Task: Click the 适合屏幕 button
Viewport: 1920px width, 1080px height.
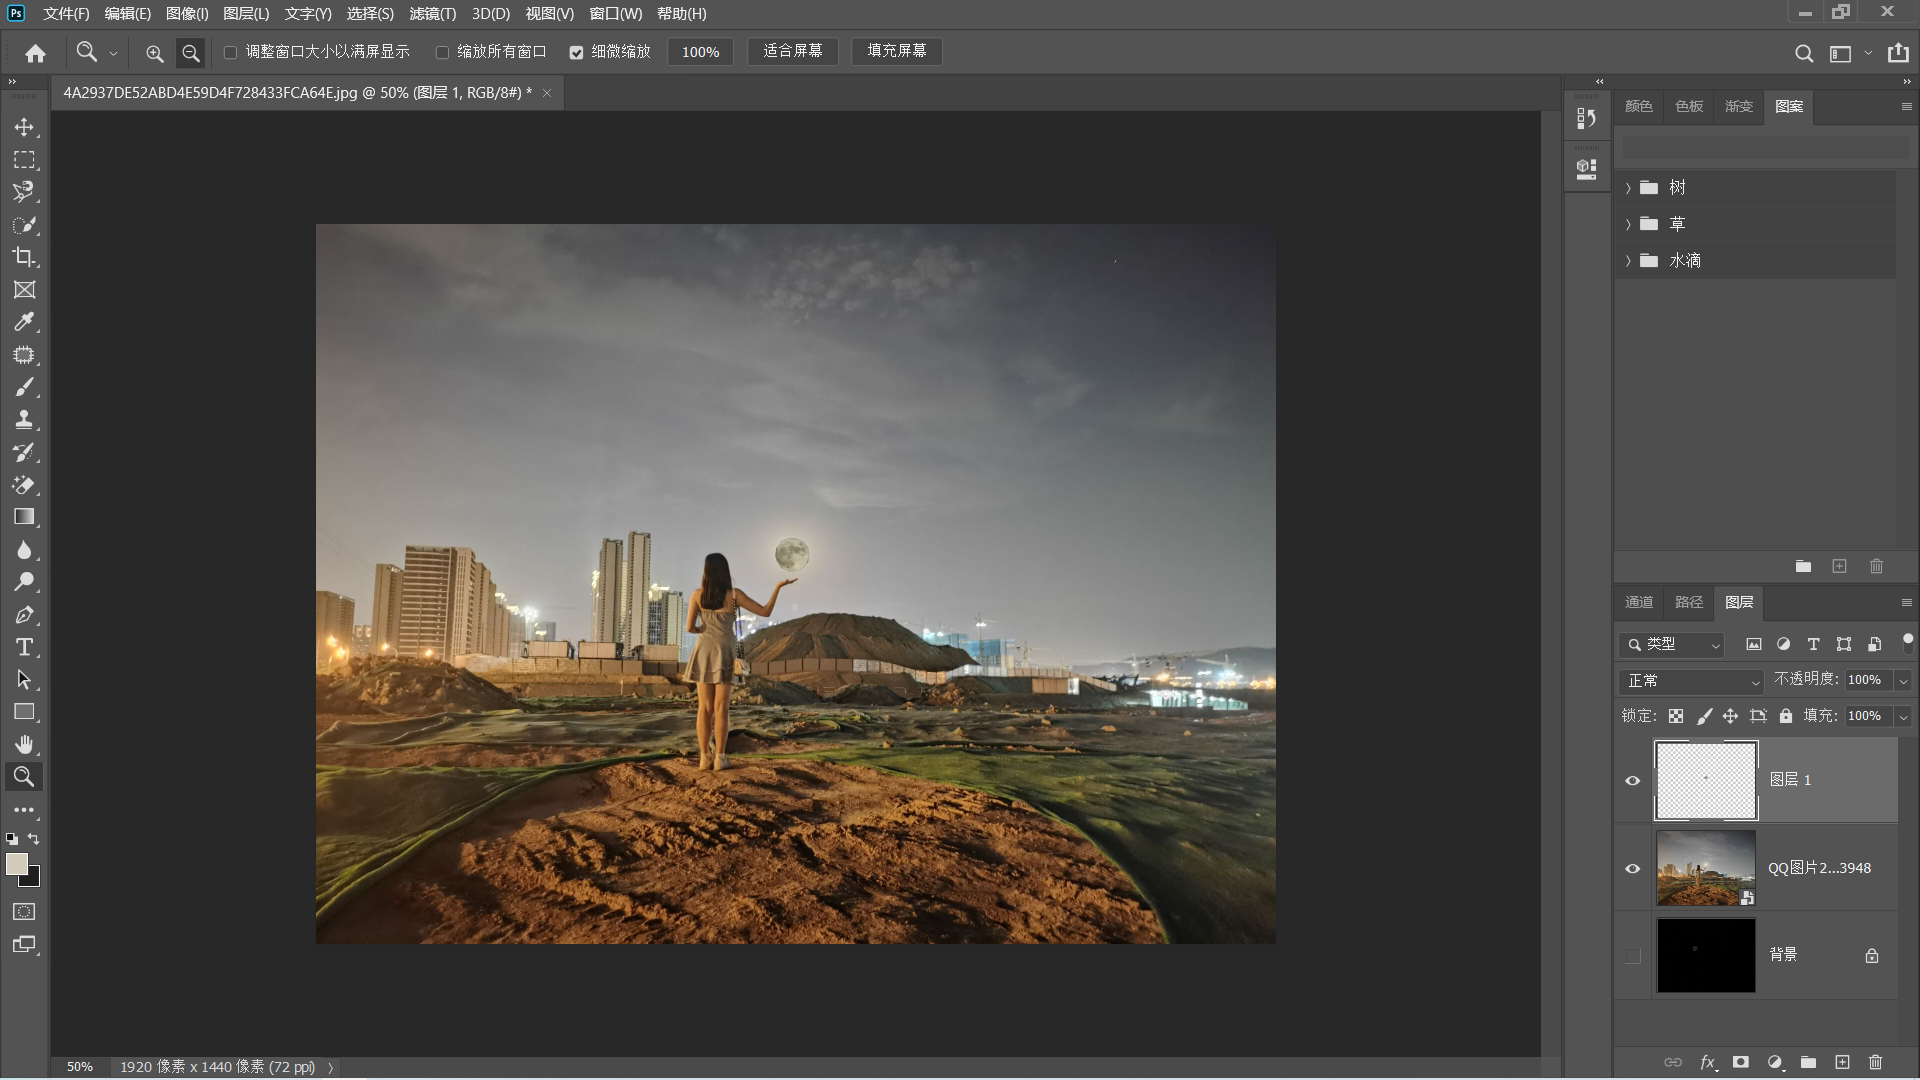Action: [x=792, y=51]
